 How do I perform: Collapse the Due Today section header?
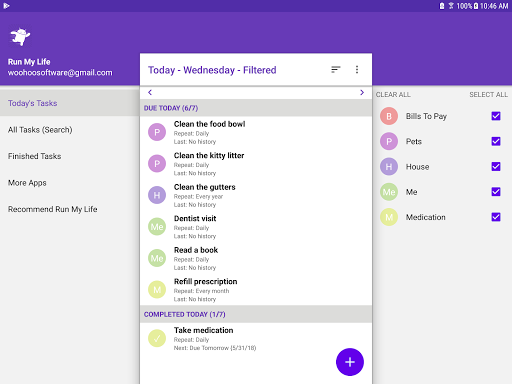[256, 108]
